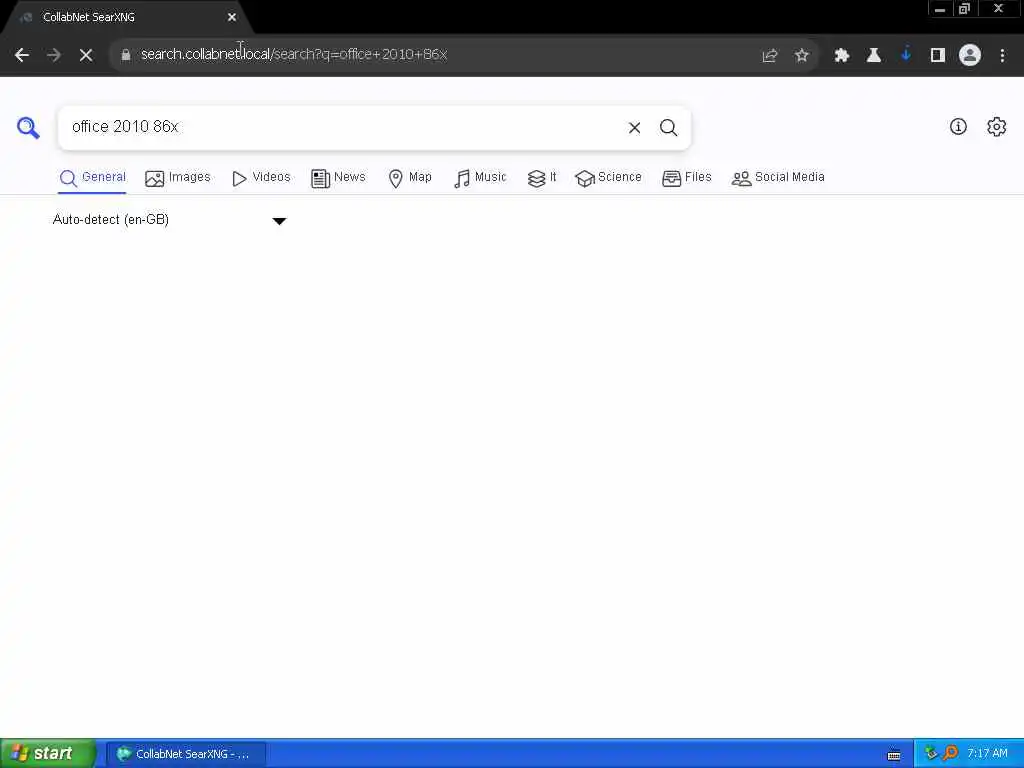Go back with browser back arrow

coord(22,55)
